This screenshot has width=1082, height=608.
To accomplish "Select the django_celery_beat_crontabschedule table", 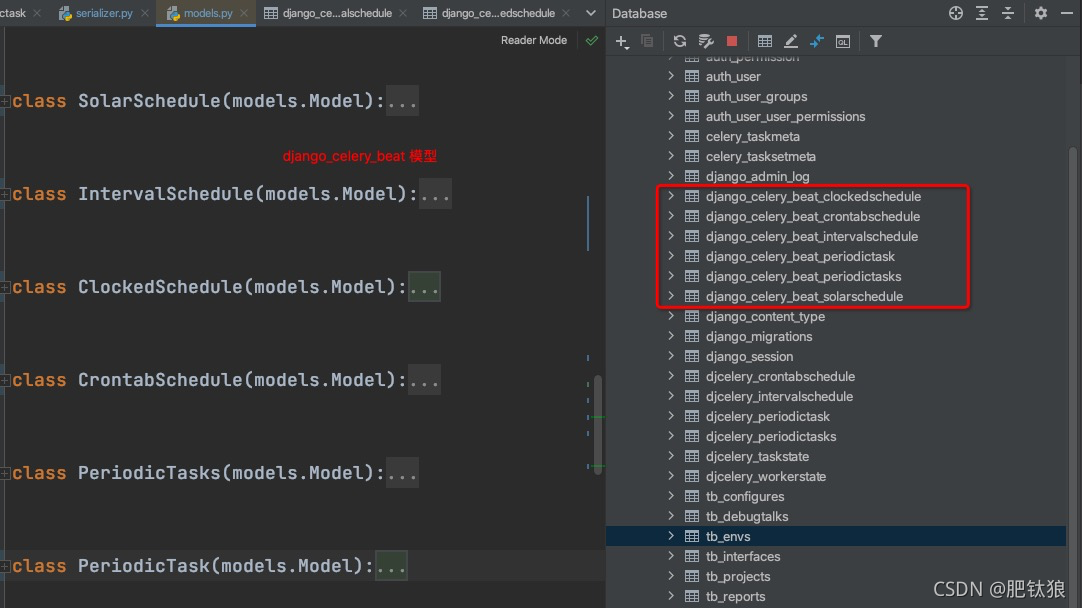I will [813, 217].
